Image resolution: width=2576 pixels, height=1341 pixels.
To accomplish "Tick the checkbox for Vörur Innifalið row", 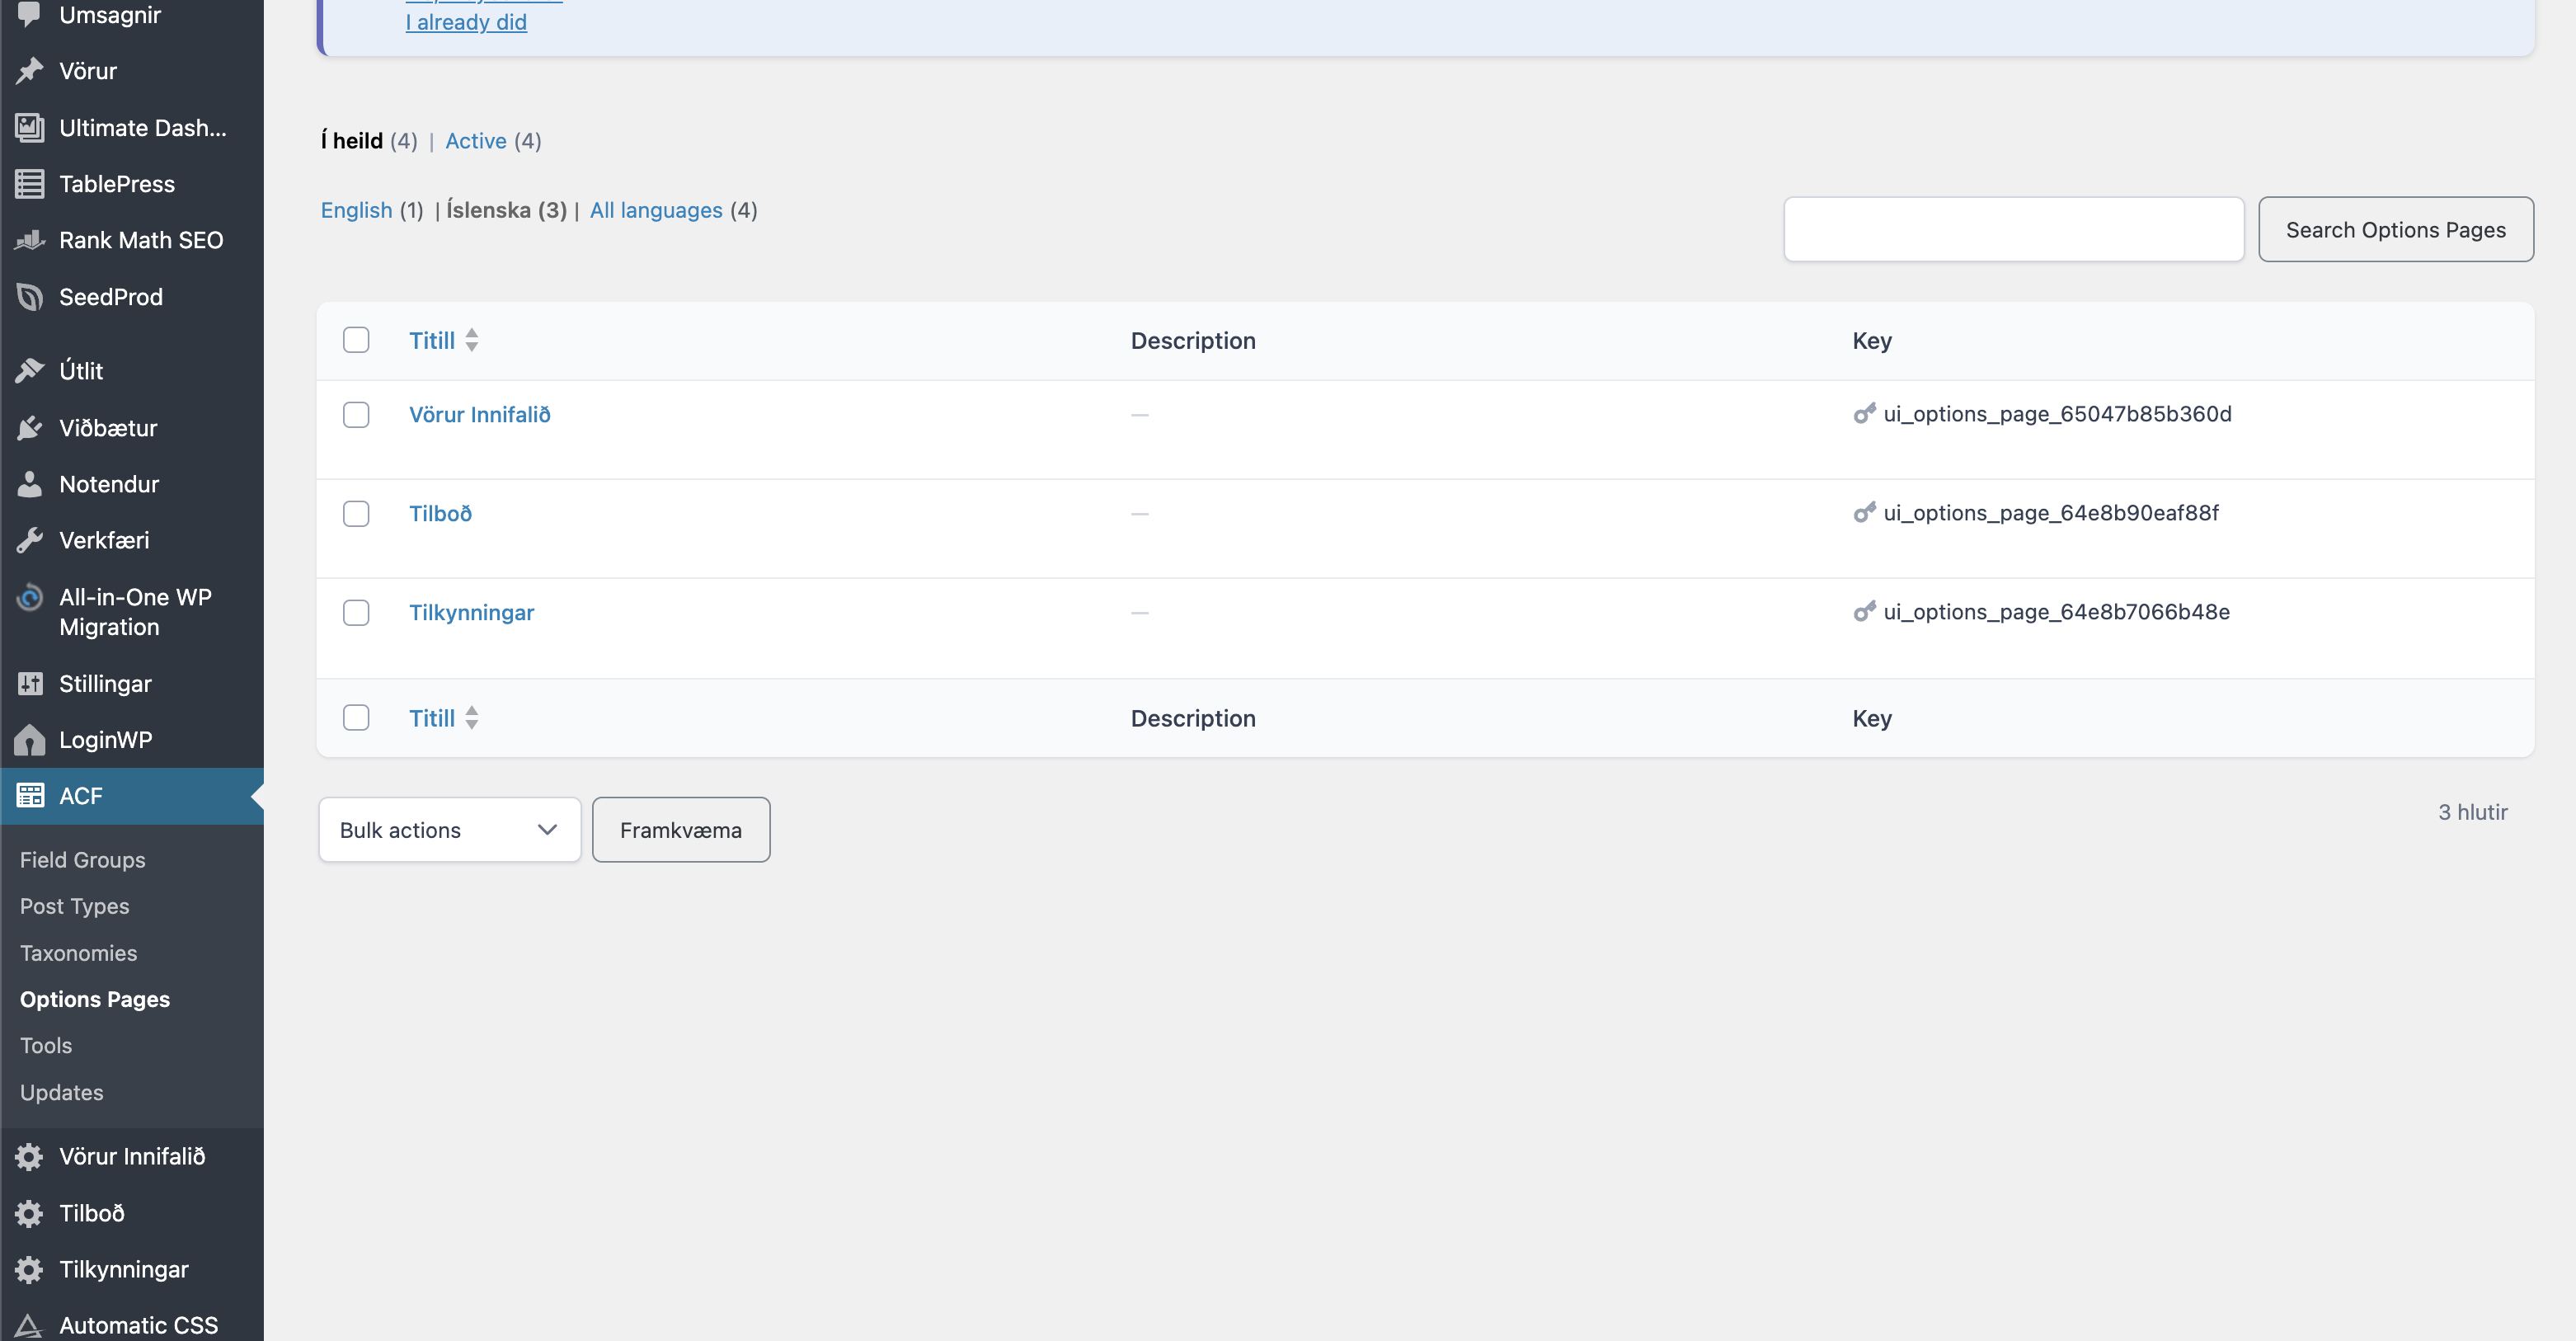I will 356,415.
